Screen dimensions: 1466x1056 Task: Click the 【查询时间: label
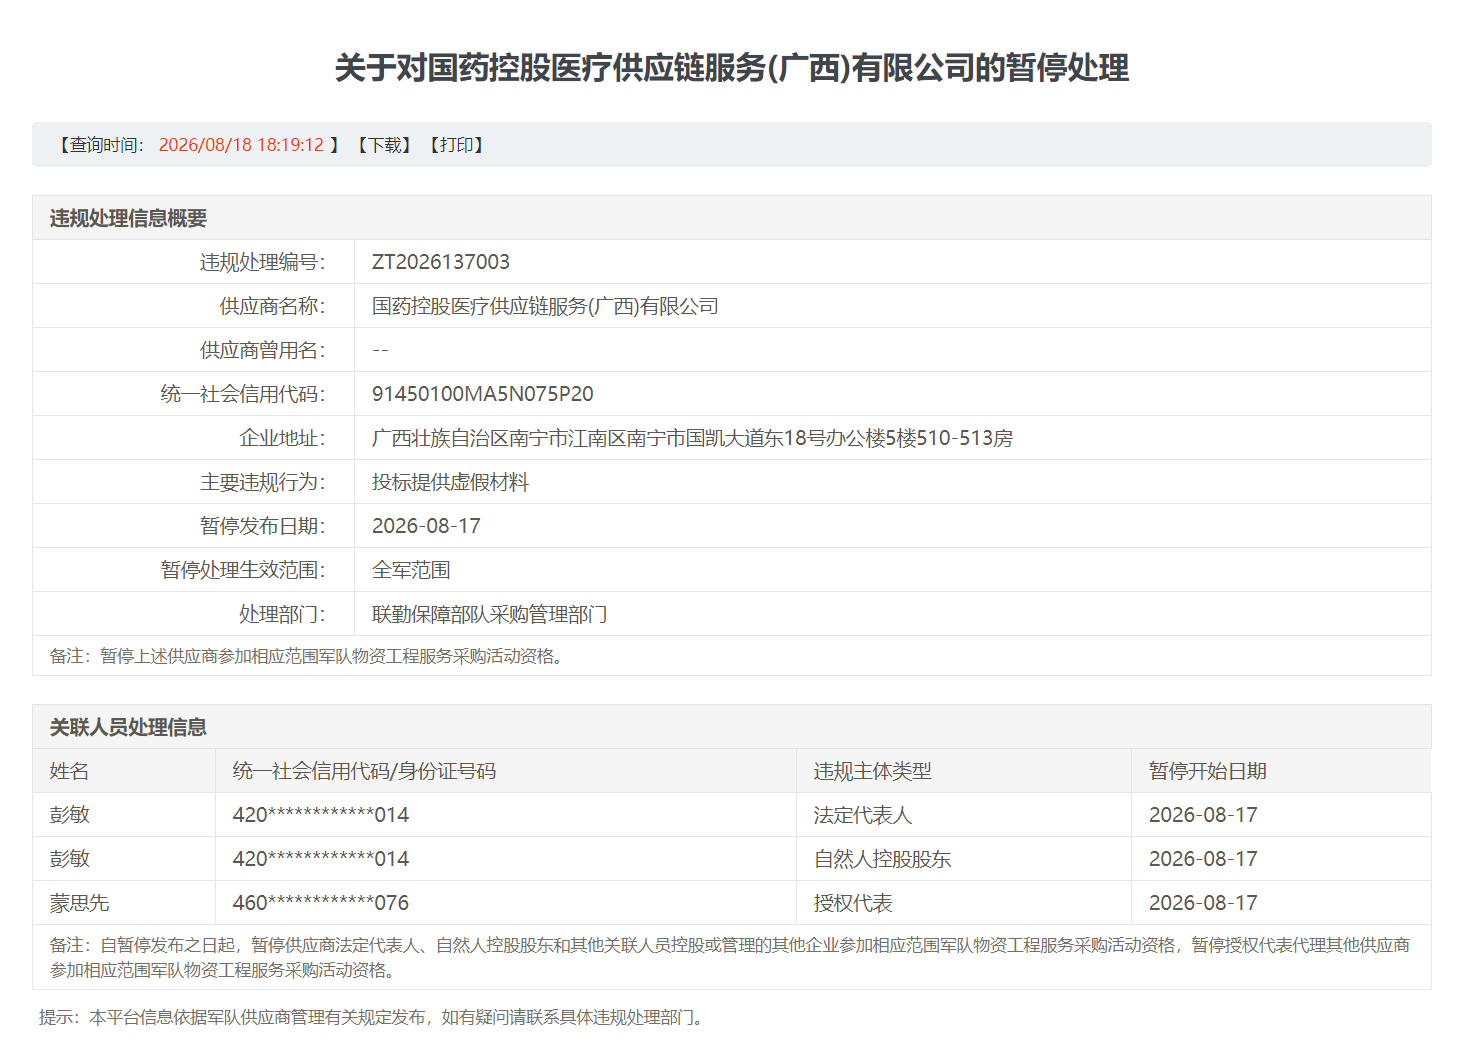(x=100, y=145)
